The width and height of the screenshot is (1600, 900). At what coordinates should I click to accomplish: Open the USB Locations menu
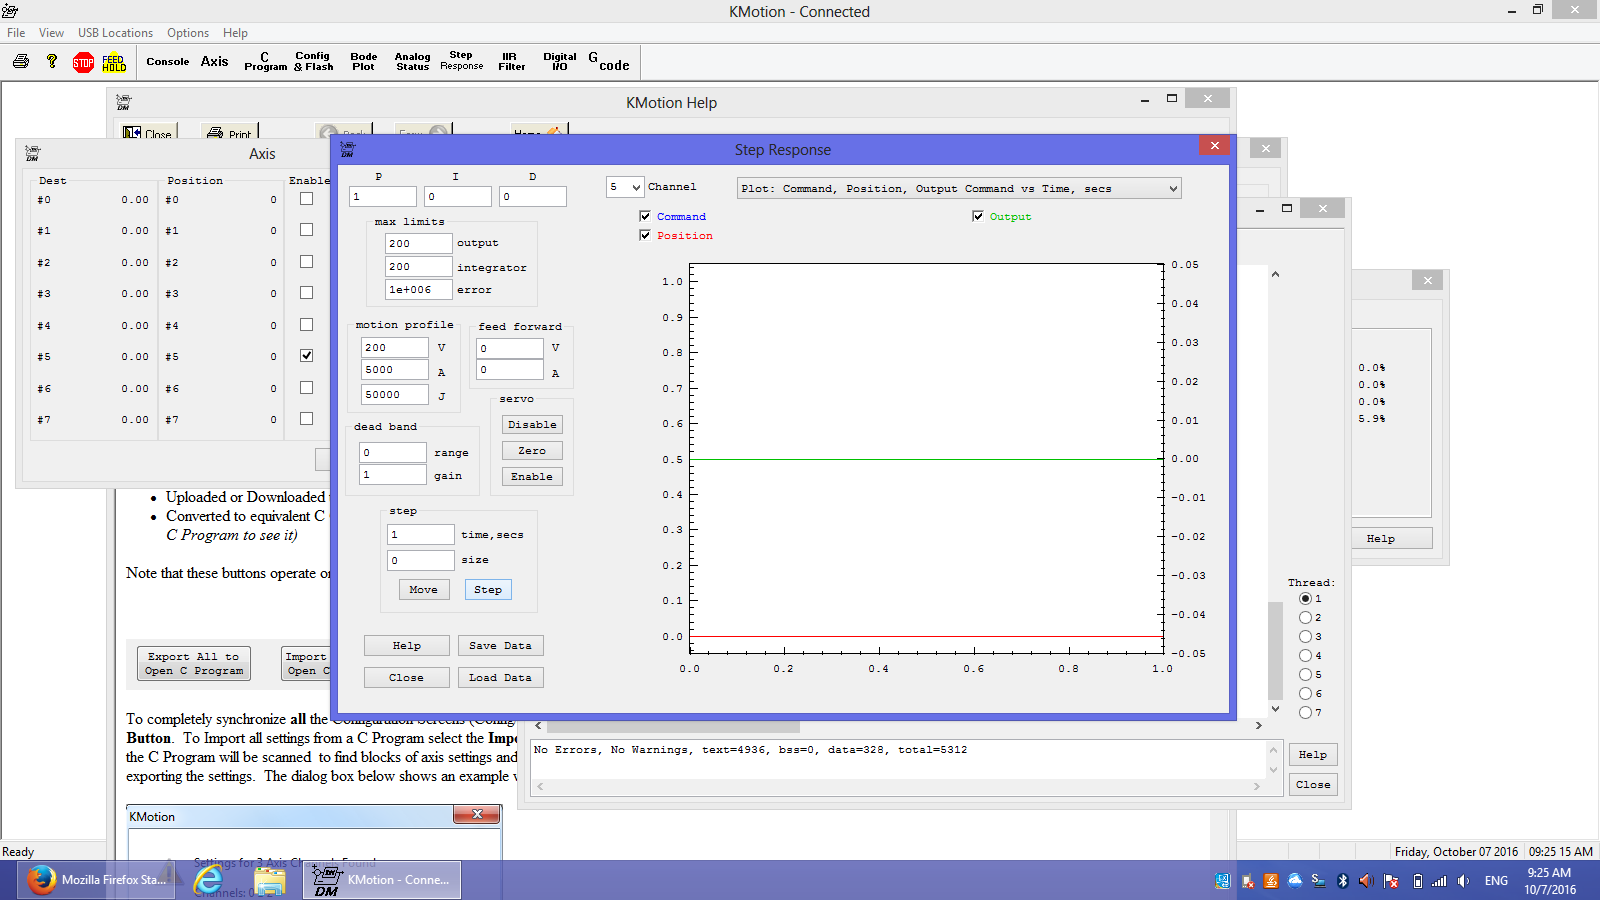115,33
